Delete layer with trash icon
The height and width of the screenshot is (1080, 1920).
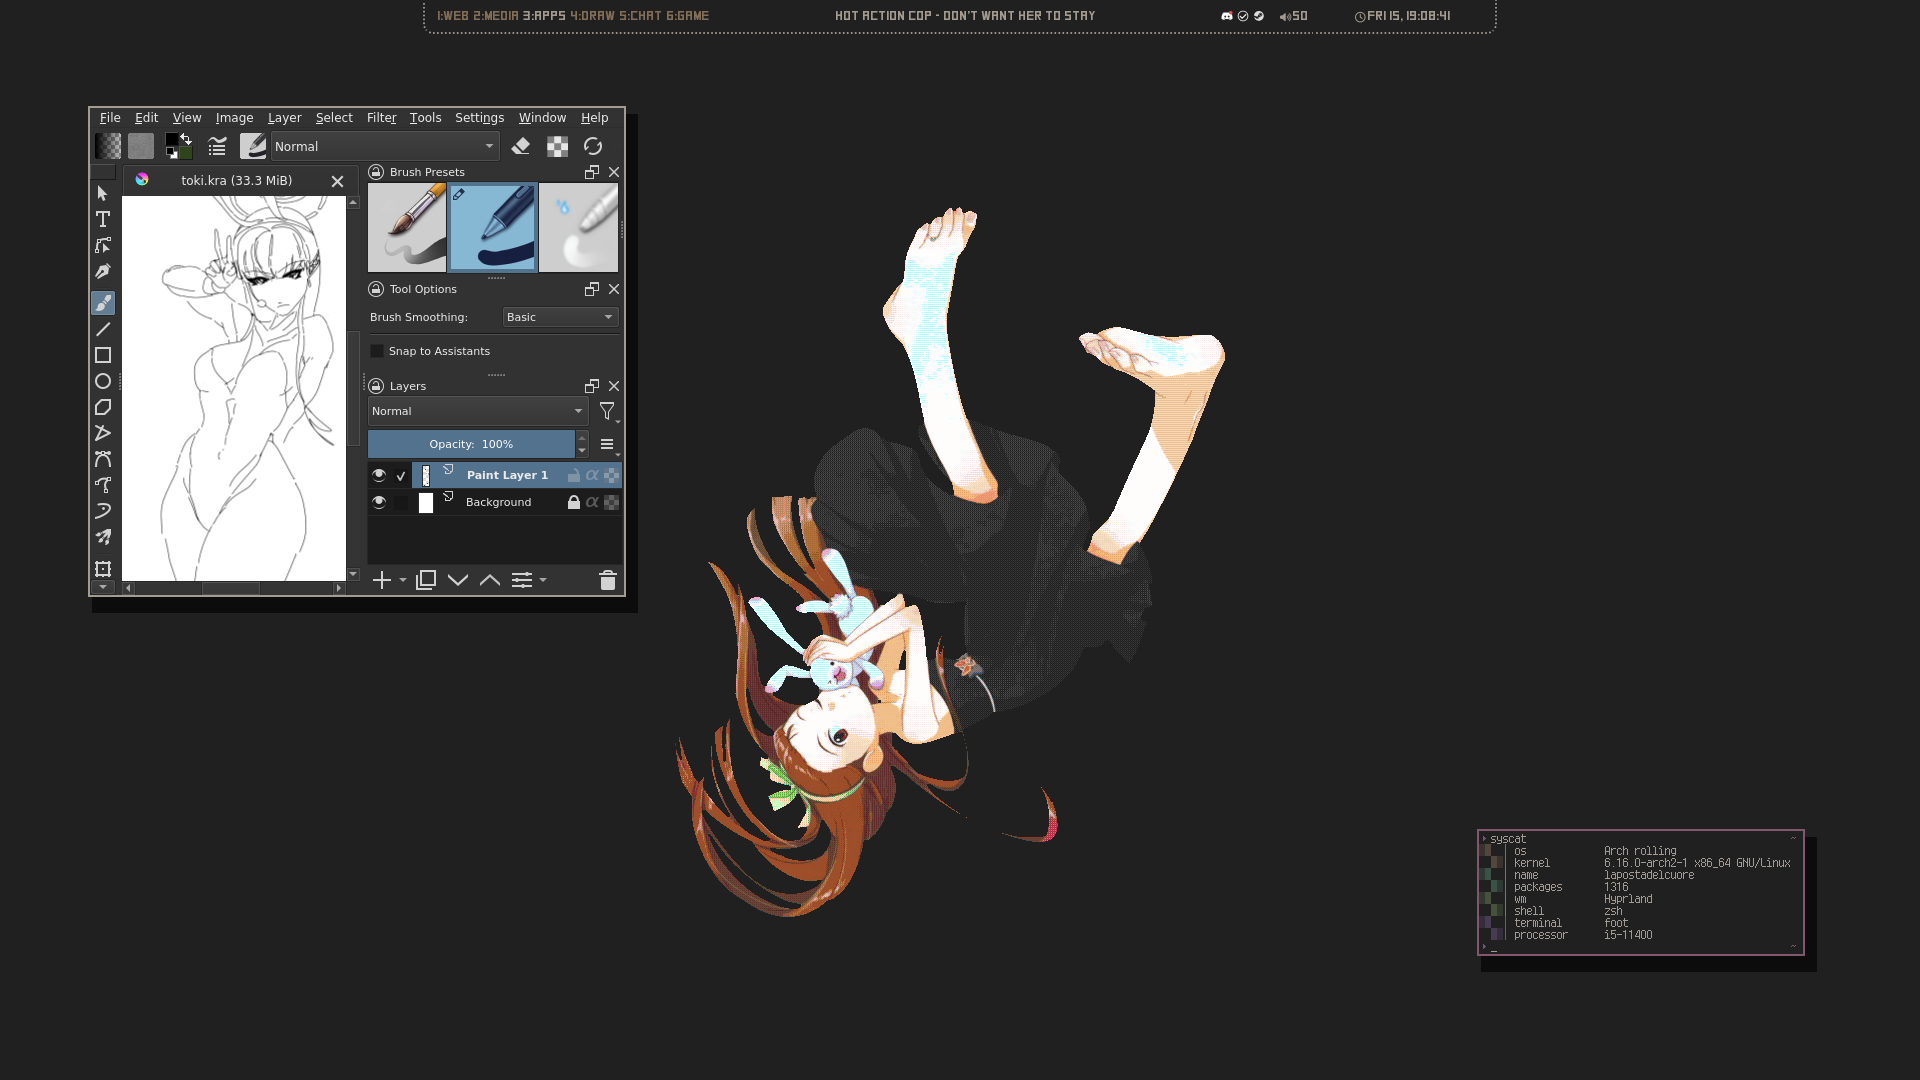[x=607, y=580]
